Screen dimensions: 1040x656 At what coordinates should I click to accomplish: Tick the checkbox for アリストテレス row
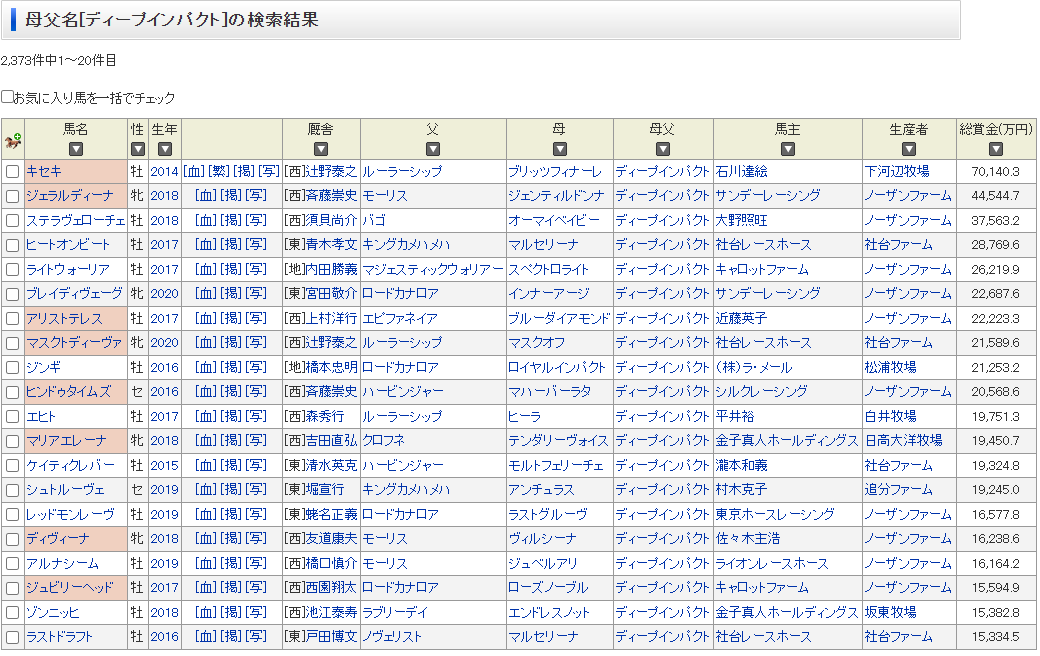click(x=13, y=319)
